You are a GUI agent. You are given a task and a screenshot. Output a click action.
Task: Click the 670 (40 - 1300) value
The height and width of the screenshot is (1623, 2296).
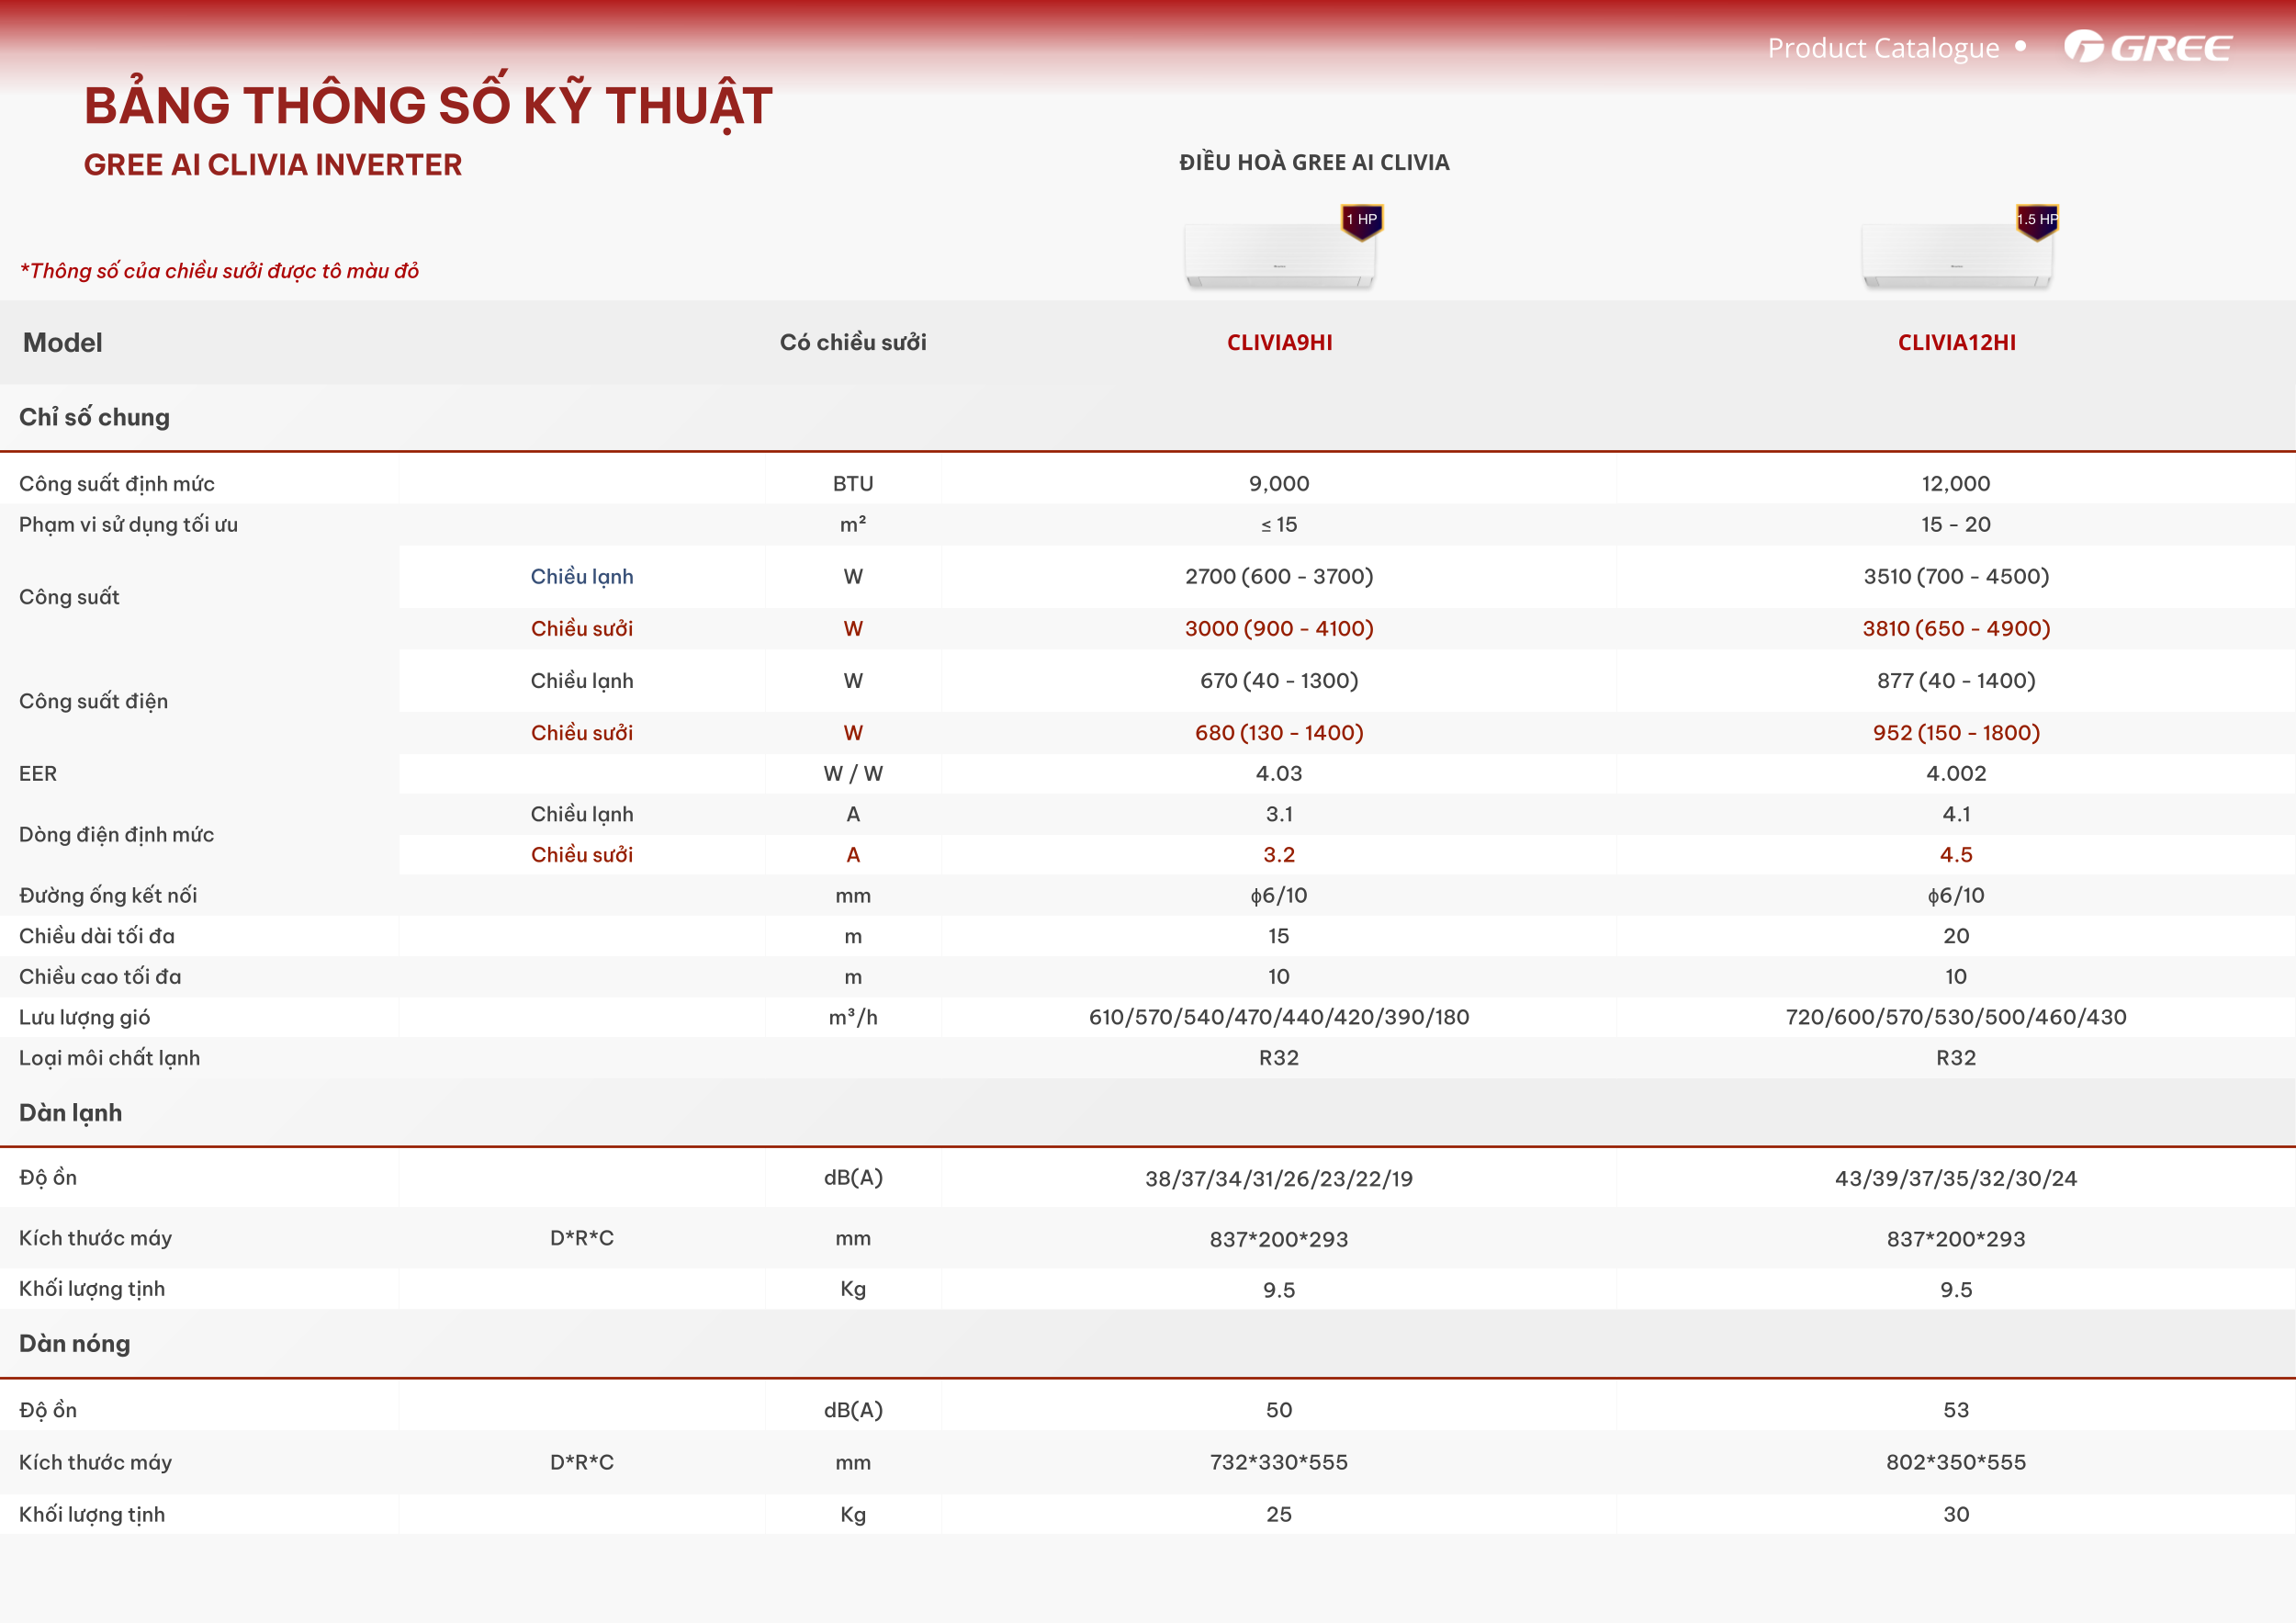coord(1279,681)
